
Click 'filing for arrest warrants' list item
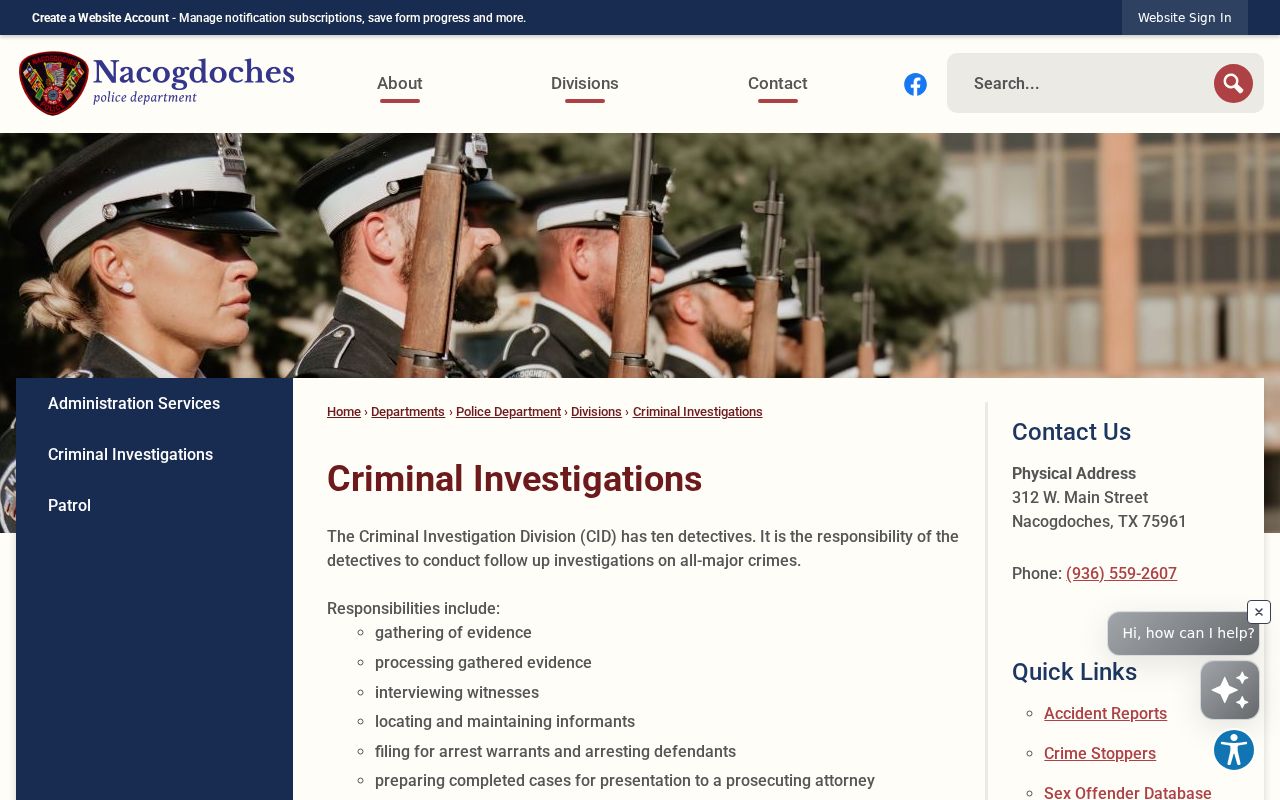tap(555, 751)
